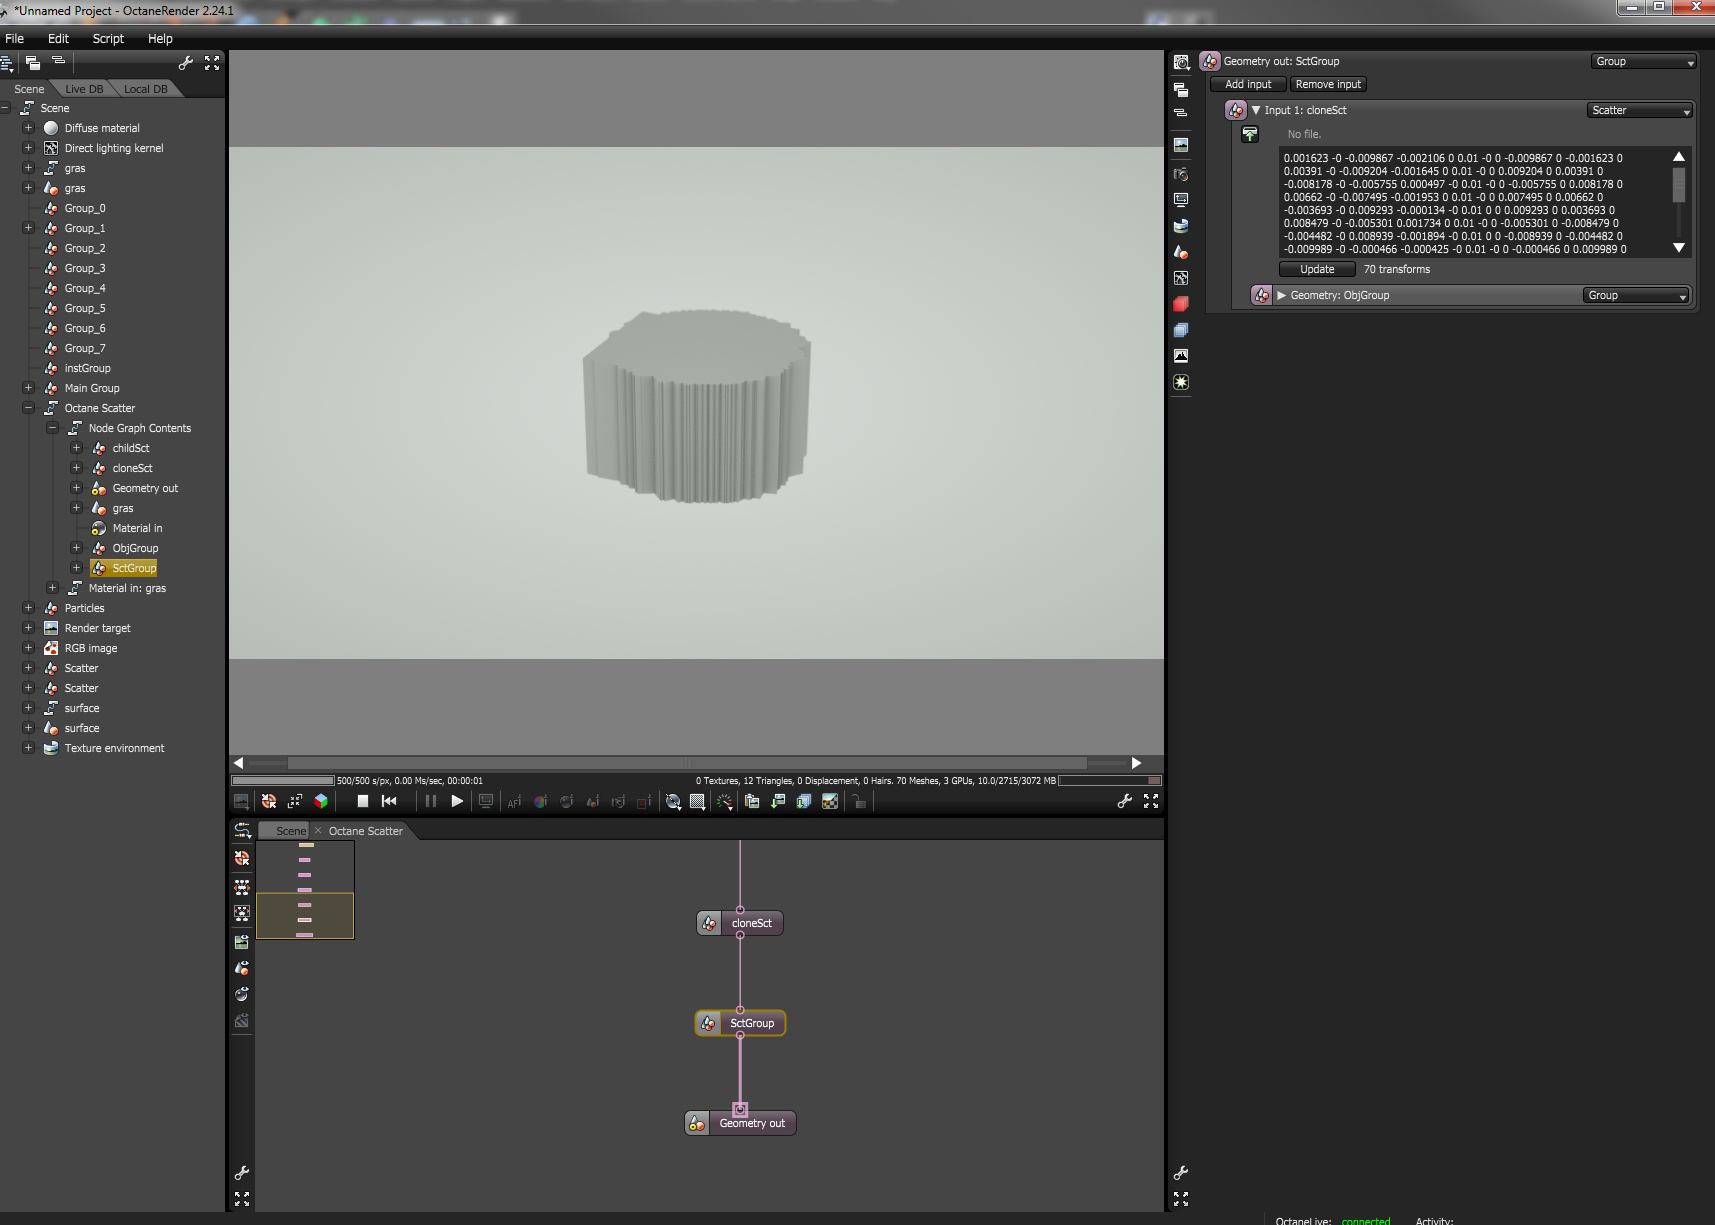Toggle the viewport lock icon
Viewport: 1715px width, 1225px height.
pos(859,801)
